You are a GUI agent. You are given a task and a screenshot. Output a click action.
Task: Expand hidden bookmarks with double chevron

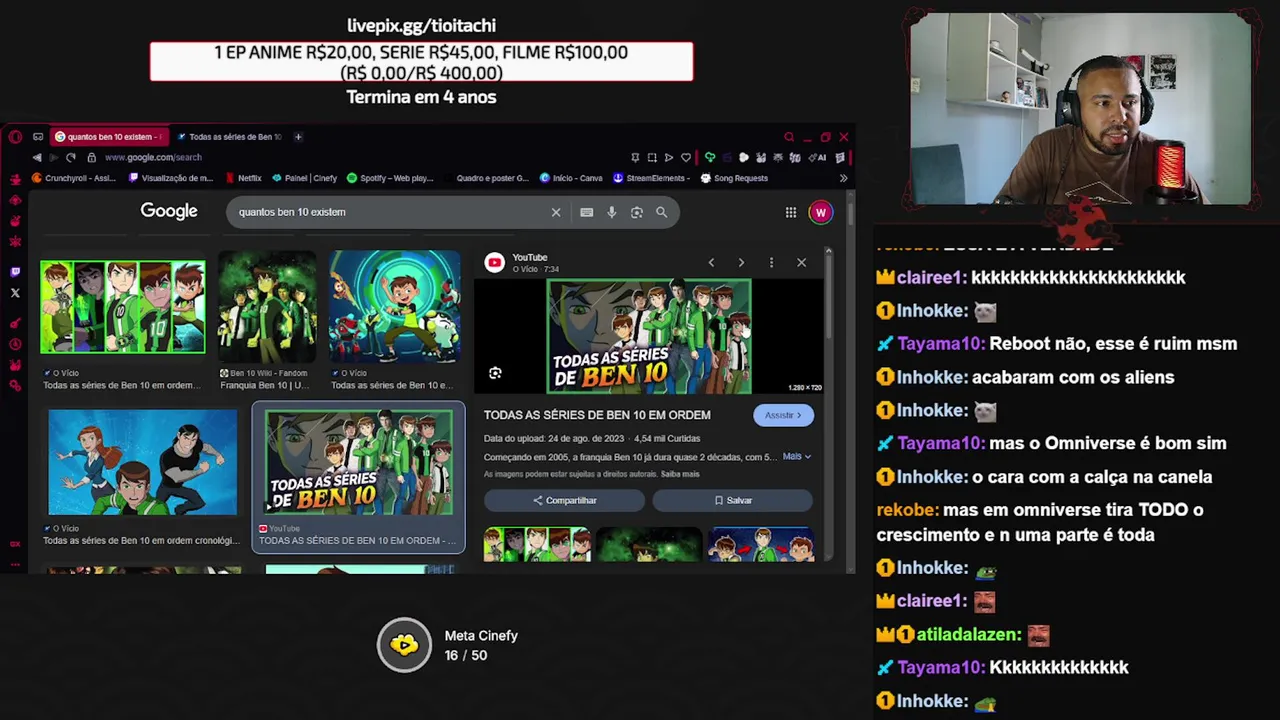(843, 178)
